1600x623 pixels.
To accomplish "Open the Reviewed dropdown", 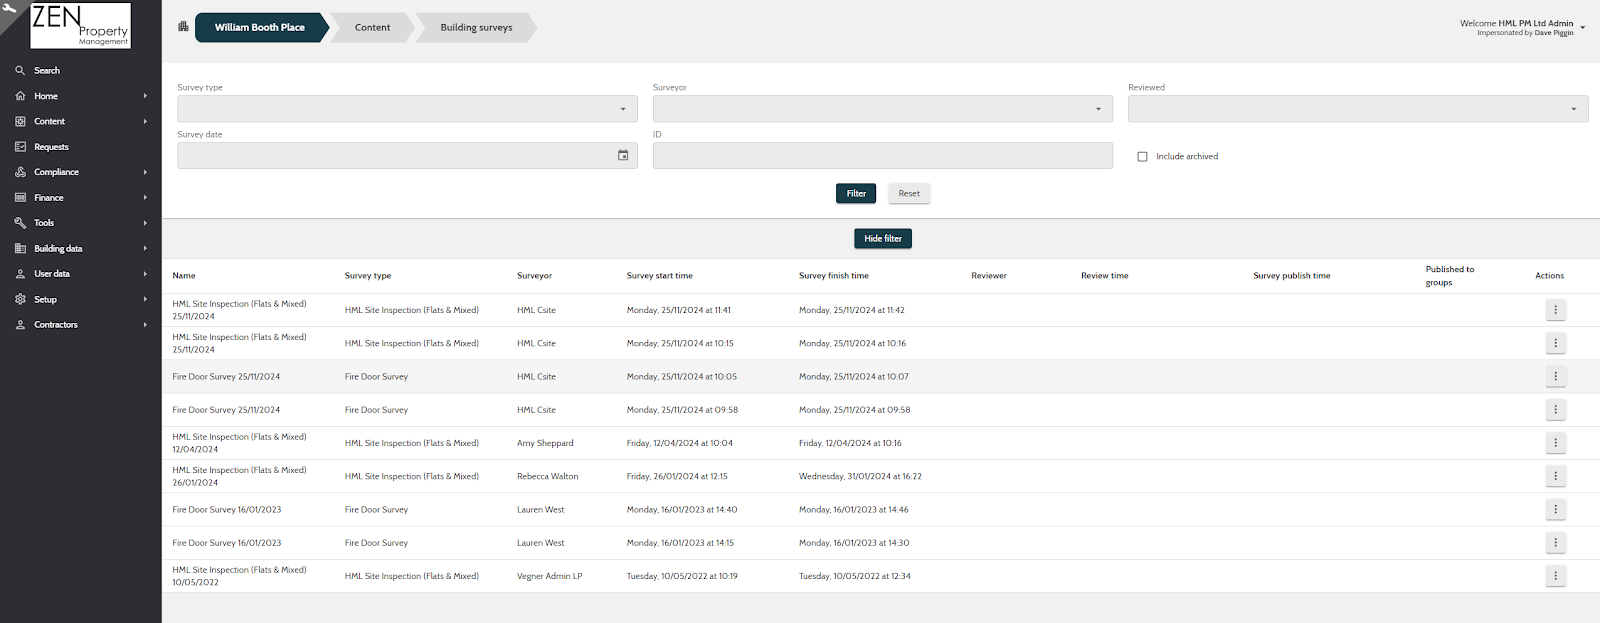I will (1358, 109).
